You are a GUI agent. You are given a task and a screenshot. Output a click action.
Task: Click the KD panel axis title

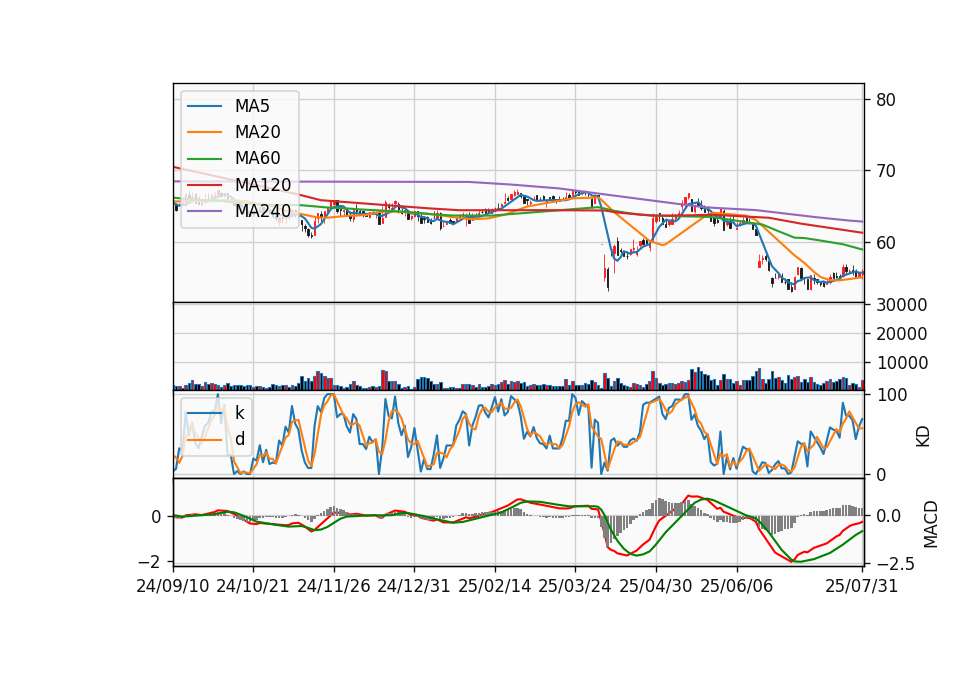tap(923, 437)
